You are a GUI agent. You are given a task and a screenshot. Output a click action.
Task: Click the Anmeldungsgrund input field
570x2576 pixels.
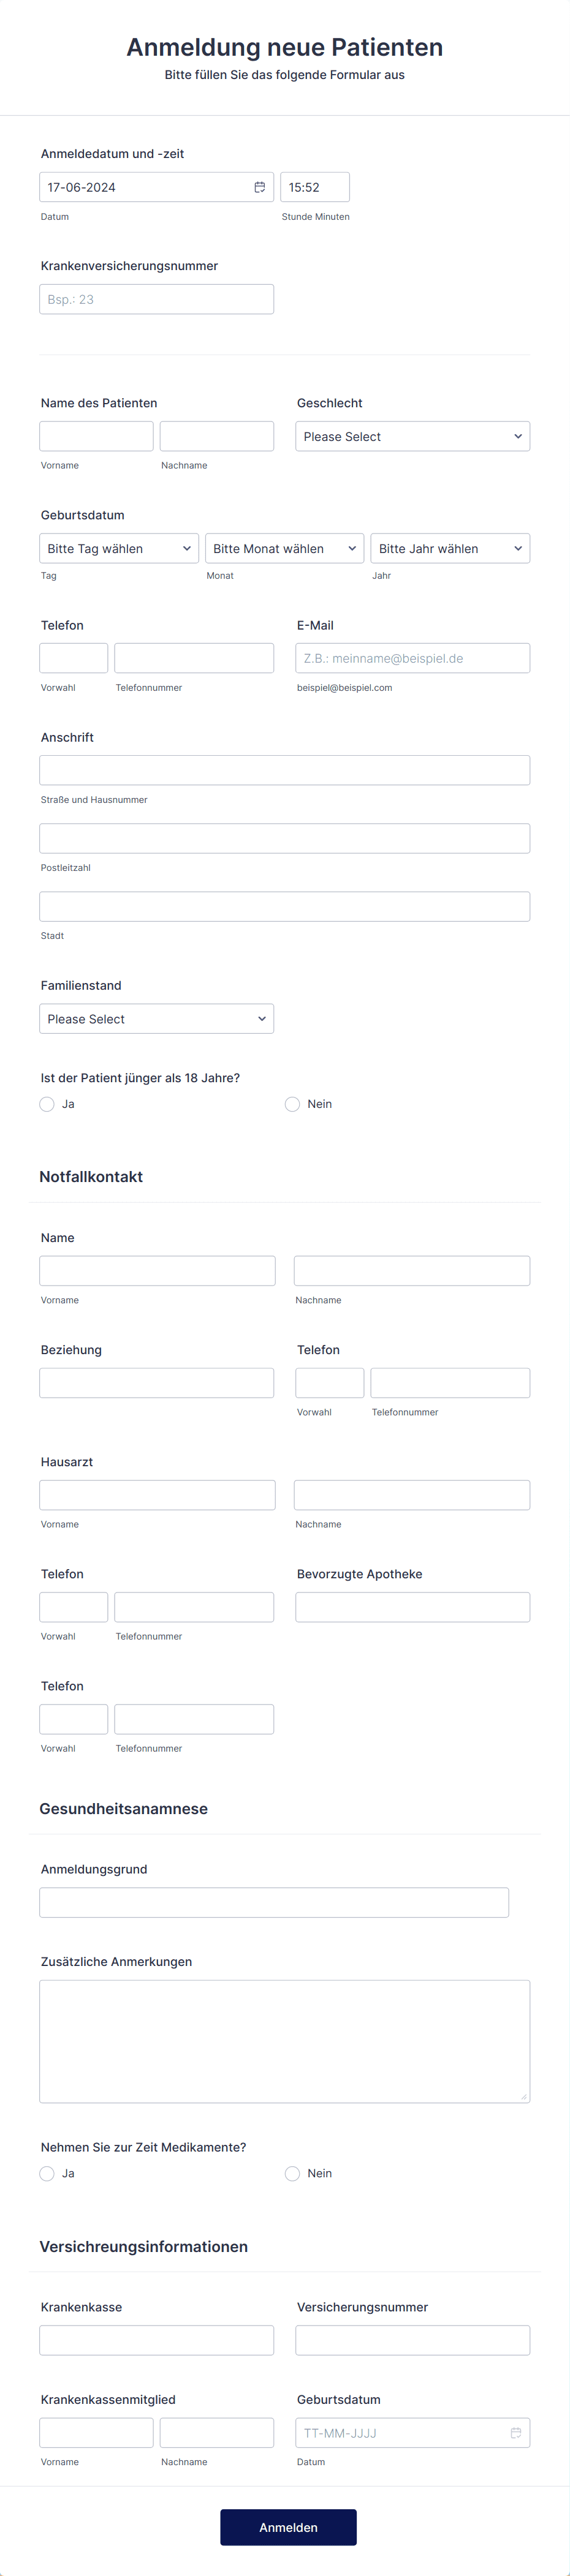click(274, 1902)
